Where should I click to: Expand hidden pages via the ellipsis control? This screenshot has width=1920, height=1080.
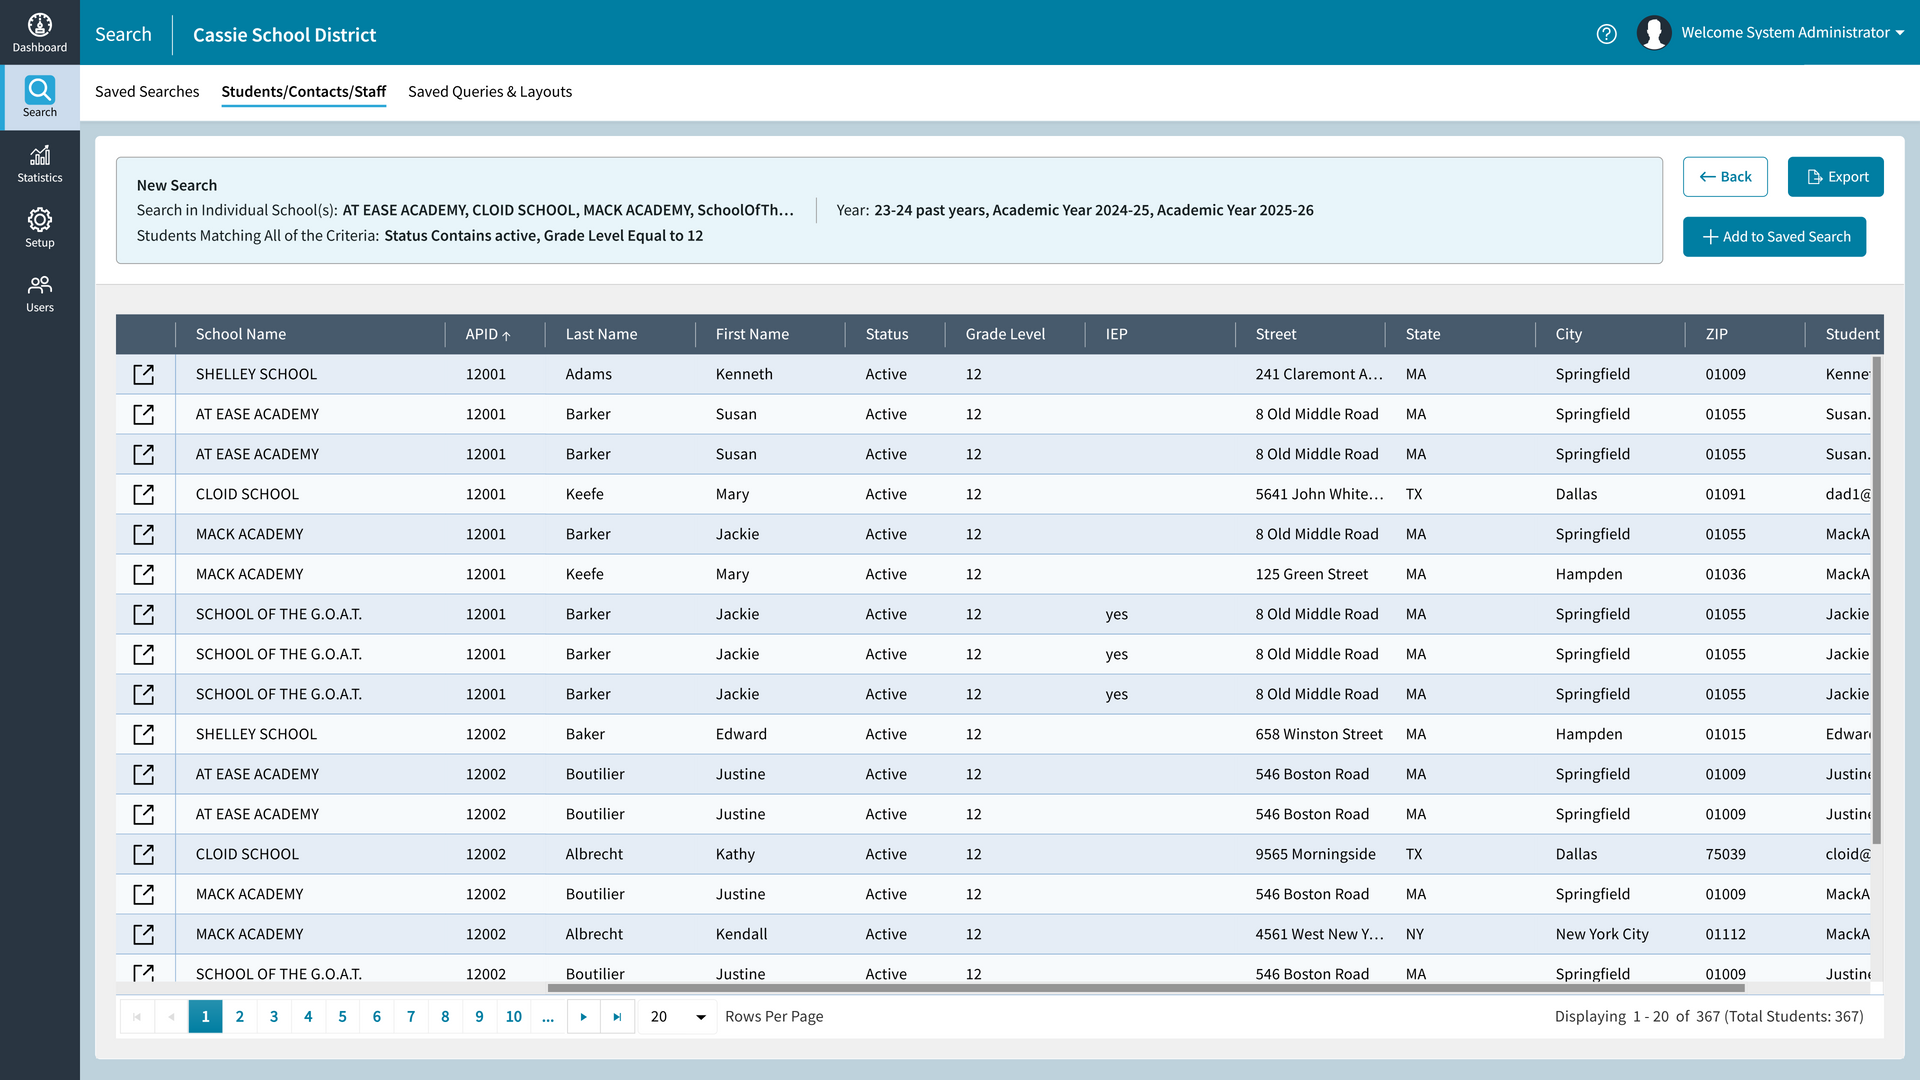click(548, 1016)
